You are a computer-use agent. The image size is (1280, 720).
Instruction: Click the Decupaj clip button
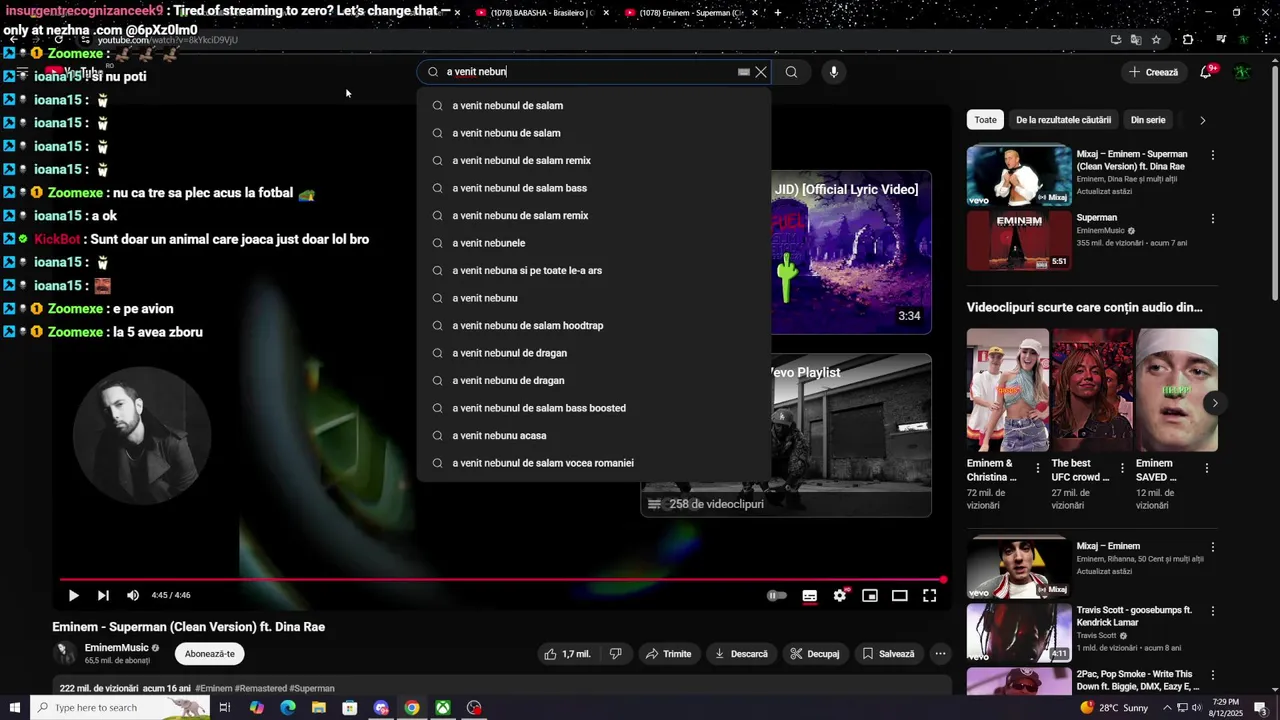(814, 654)
